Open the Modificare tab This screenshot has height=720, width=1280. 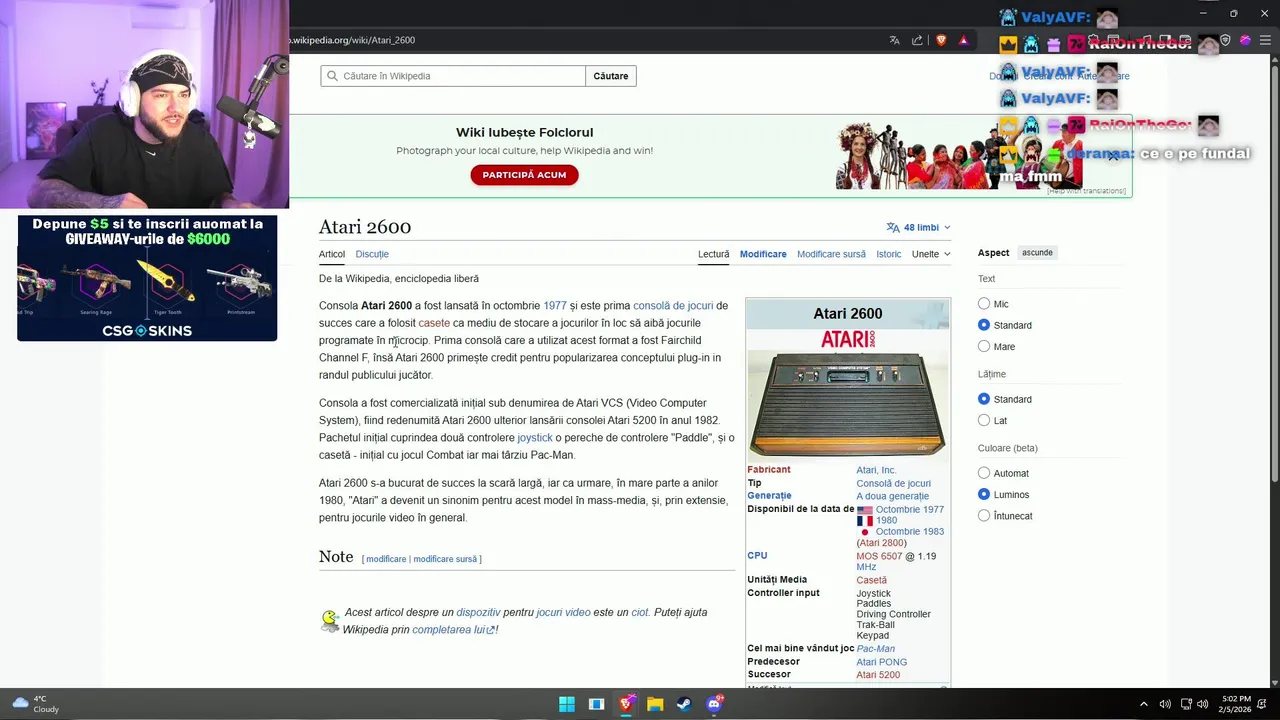763,254
